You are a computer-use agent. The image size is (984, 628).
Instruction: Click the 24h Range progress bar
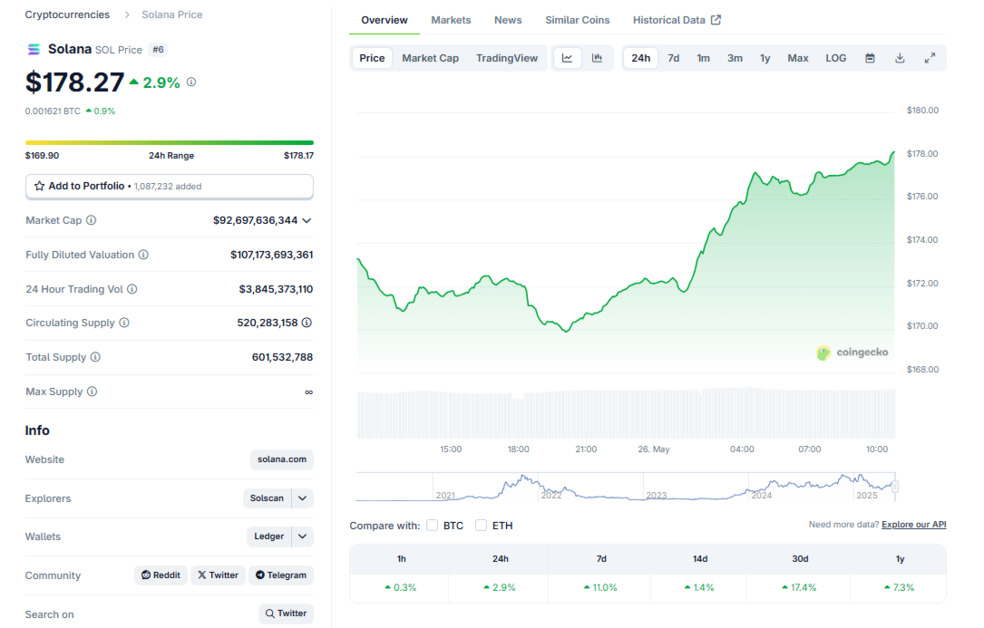tap(169, 143)
